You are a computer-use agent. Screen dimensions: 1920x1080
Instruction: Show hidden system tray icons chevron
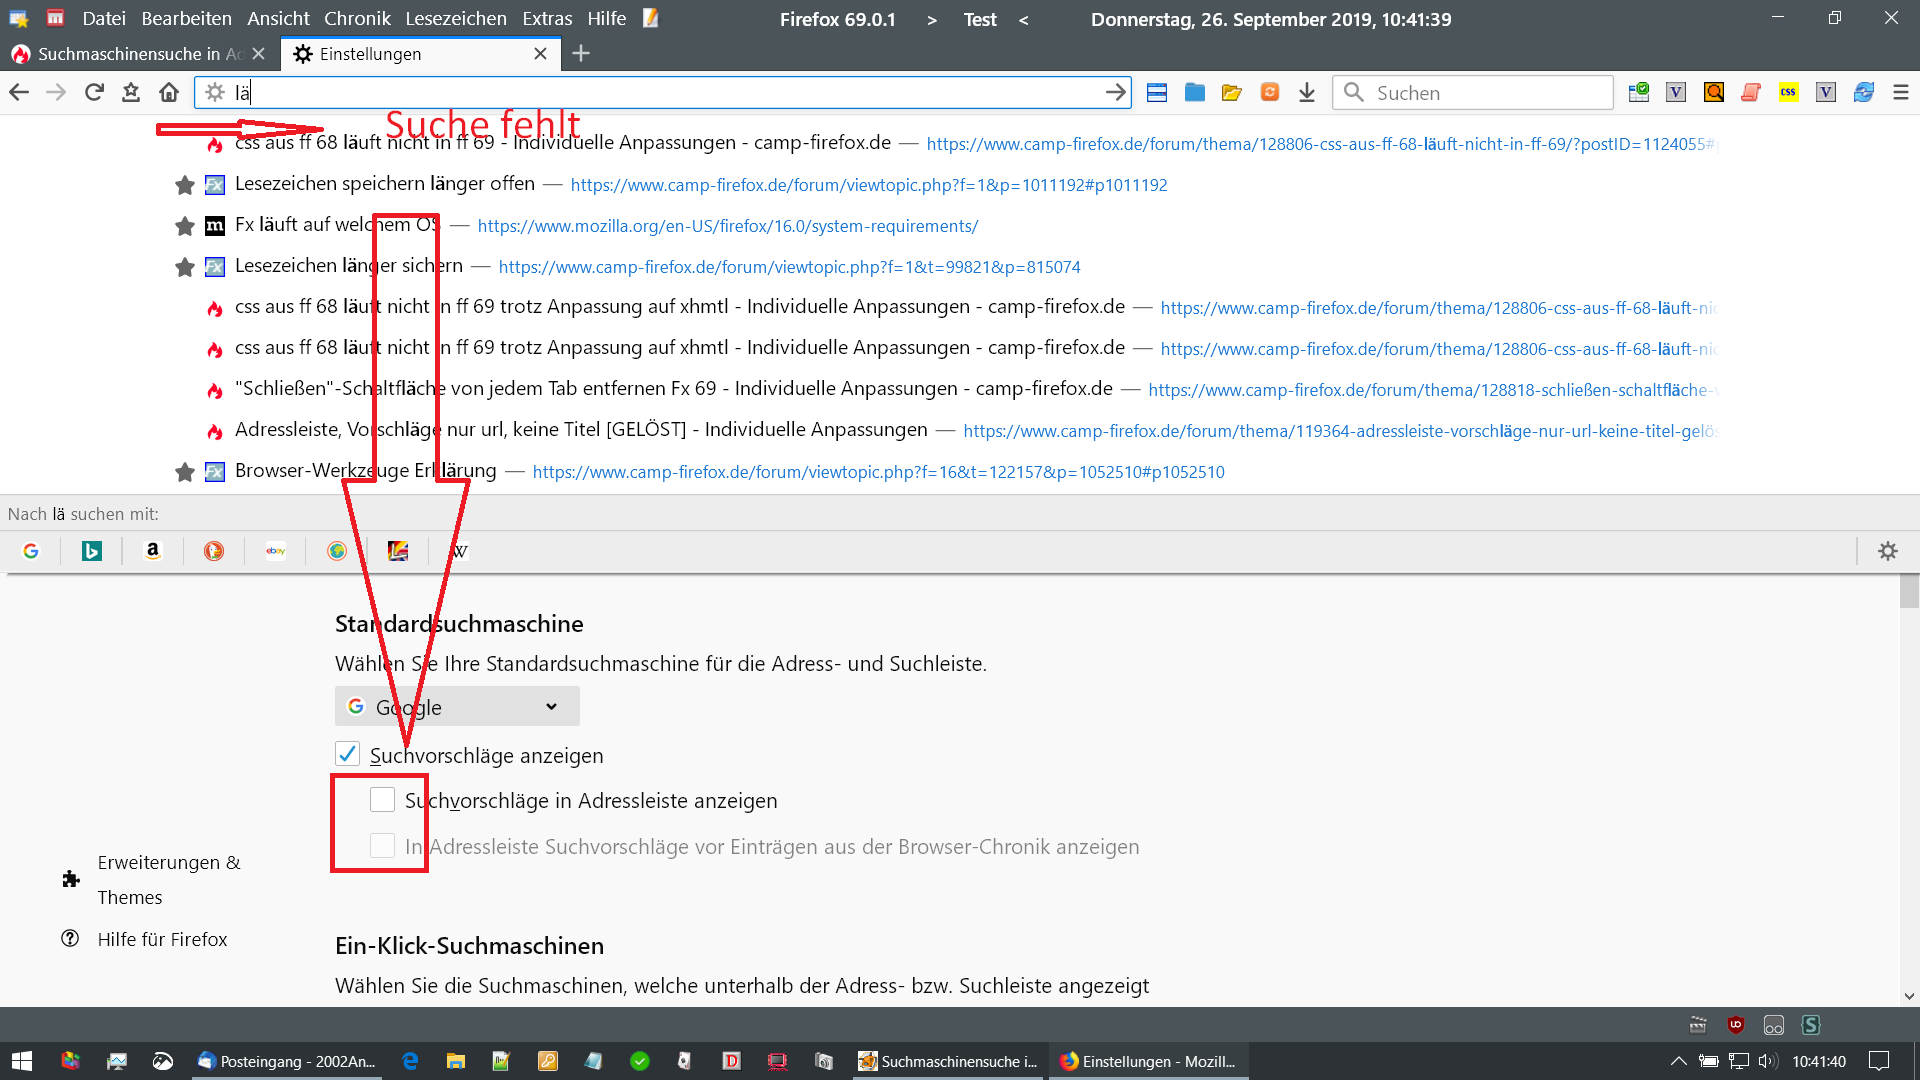click(x=1678, y=1061)
